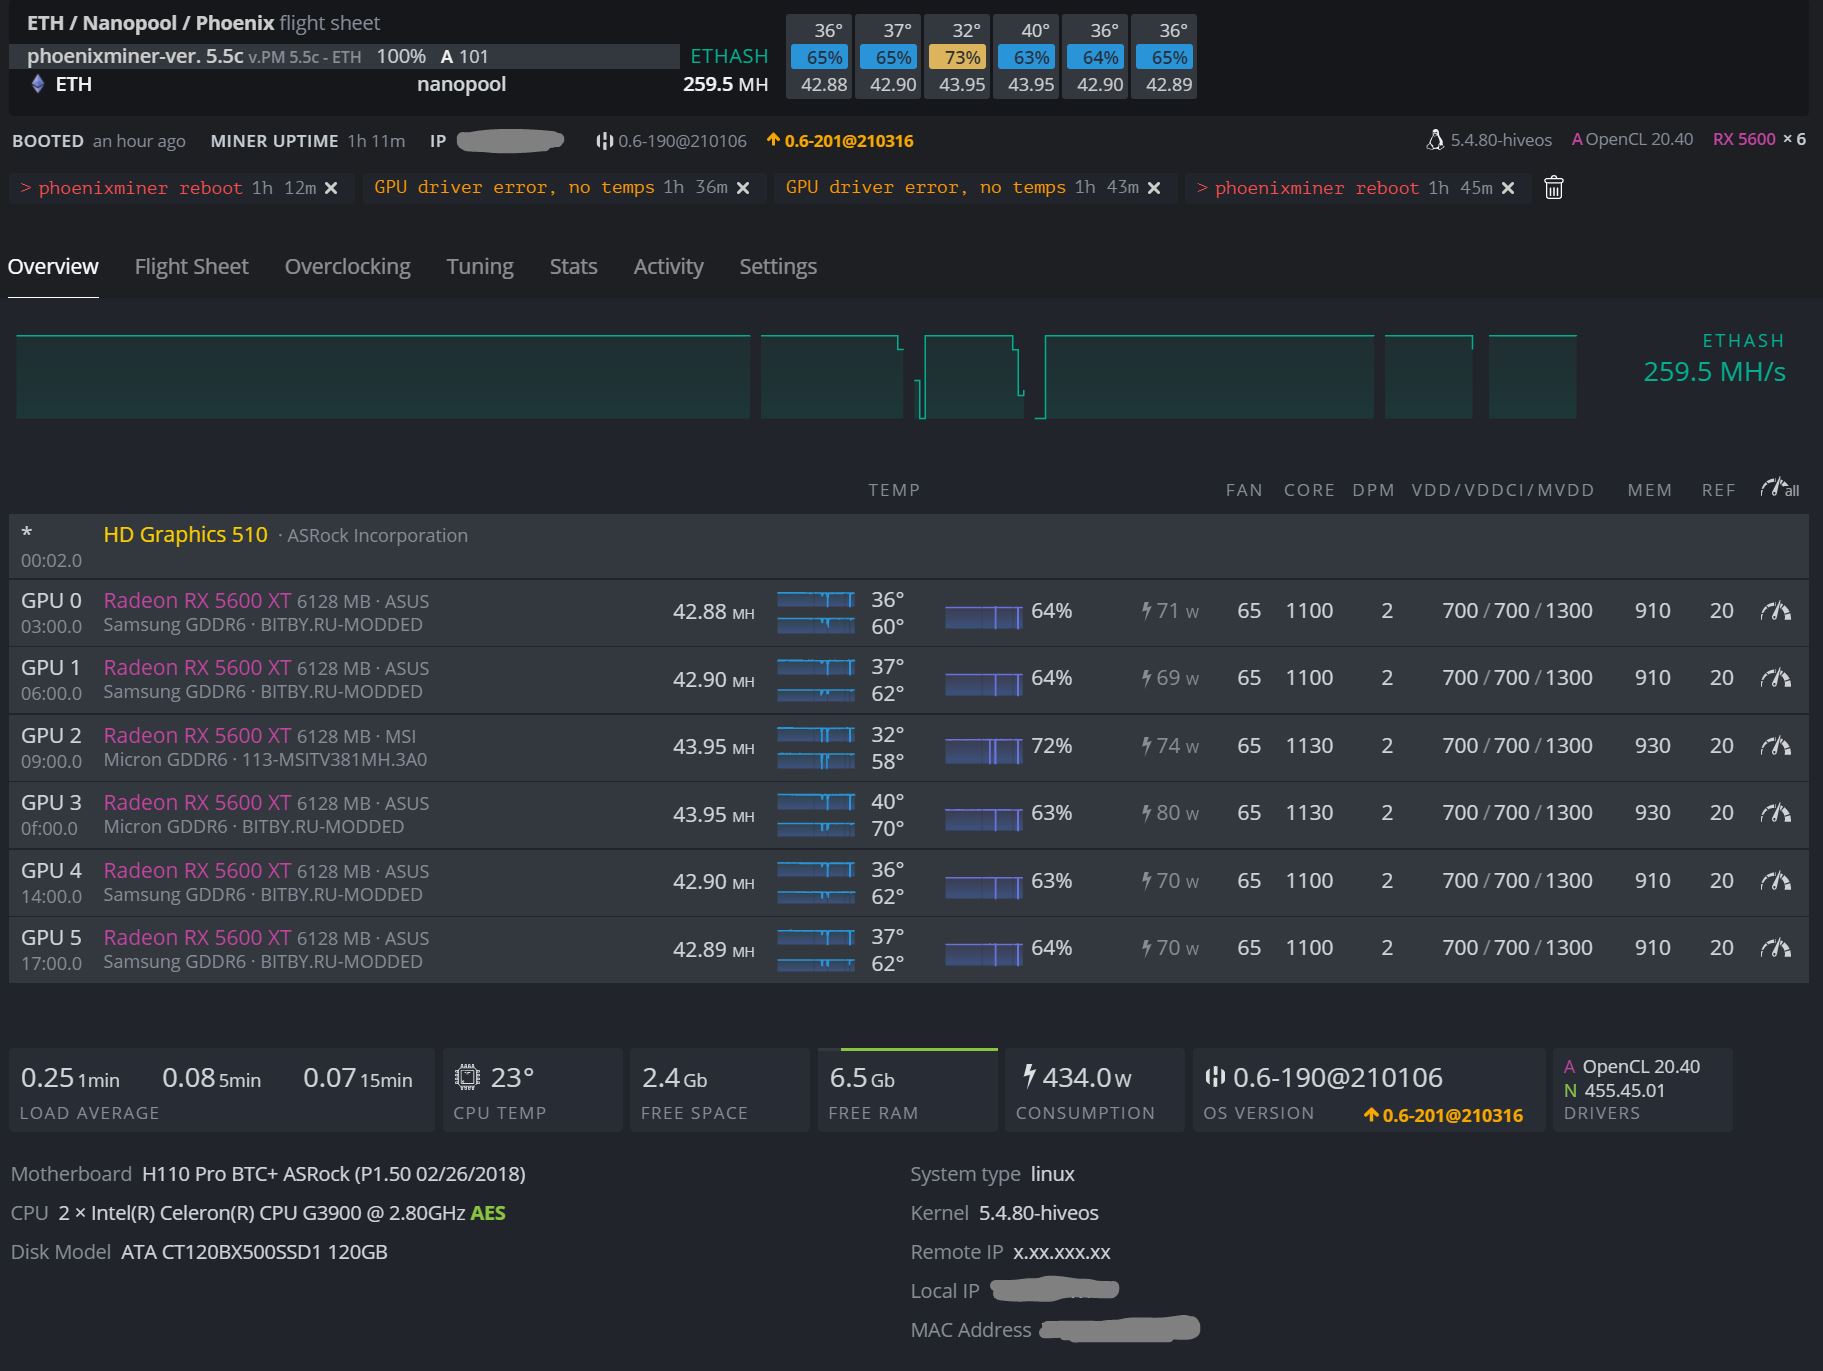1823x1371 pixels.
Task: View the Activity tab
Action: pos(668,267)
